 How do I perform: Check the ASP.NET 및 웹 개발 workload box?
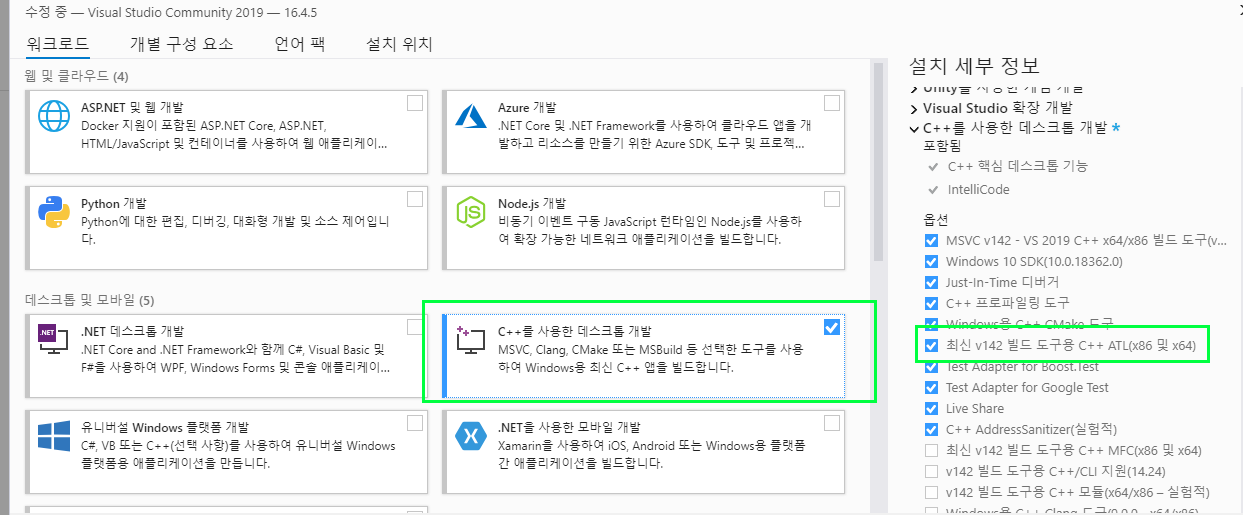415,103
